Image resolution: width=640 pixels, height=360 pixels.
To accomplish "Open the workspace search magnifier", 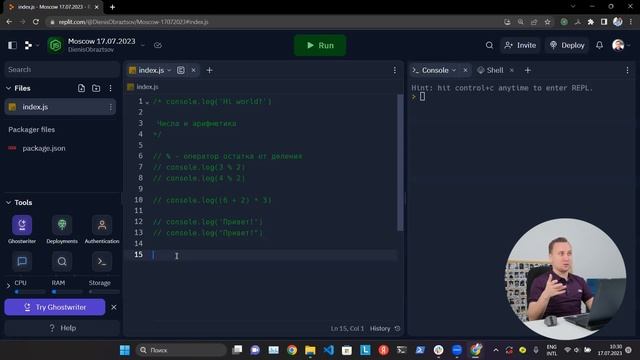I will 489,45.
